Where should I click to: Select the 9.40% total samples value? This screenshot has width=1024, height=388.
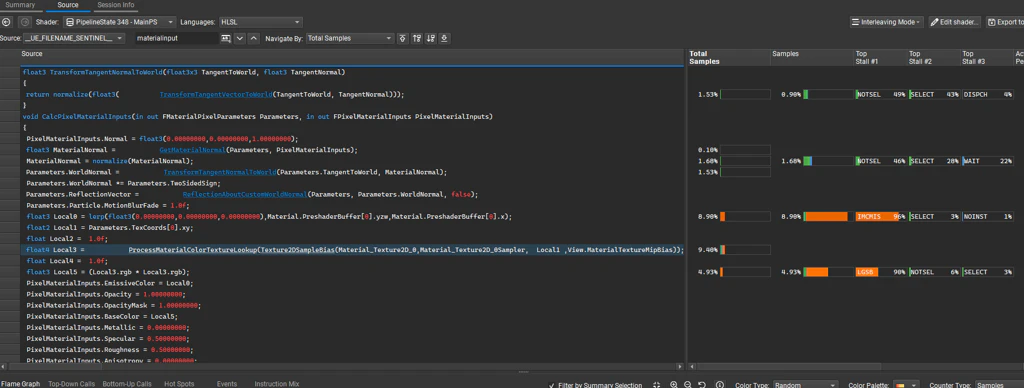click(x=708, y=250)
